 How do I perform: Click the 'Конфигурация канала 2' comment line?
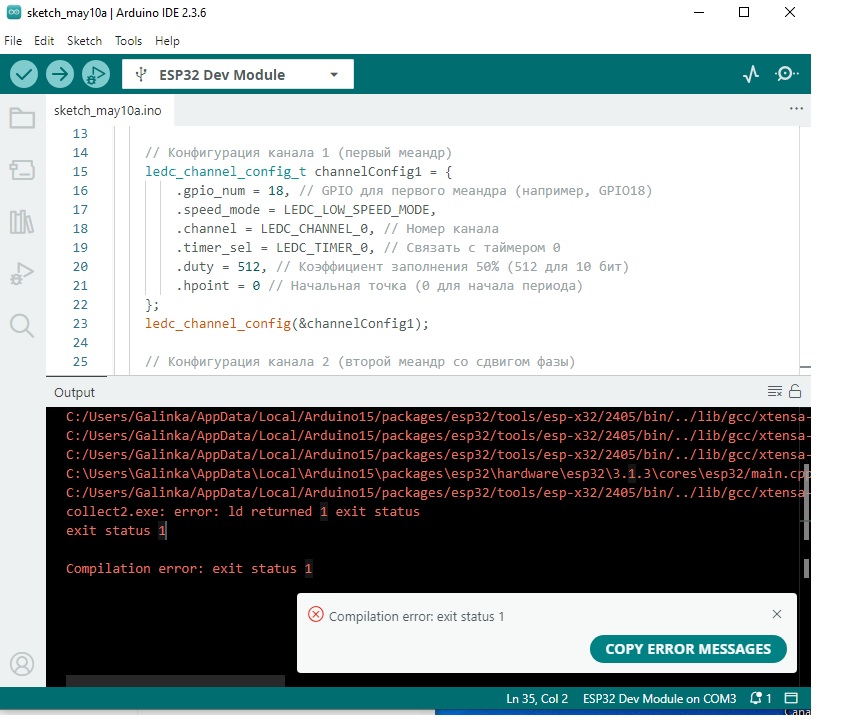(360, 362)
